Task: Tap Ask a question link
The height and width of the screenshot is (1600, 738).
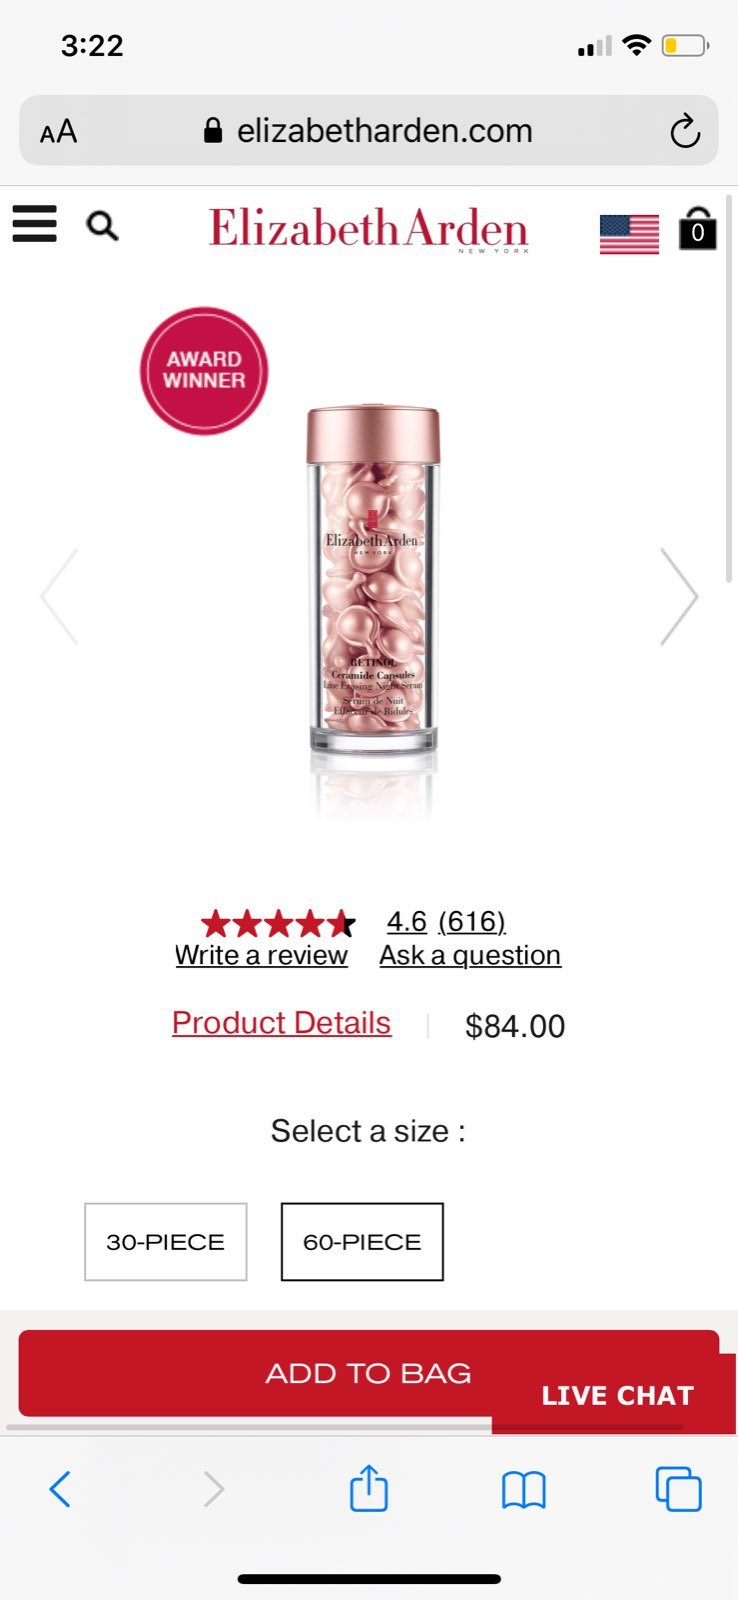Action: [x=470, y=955]
